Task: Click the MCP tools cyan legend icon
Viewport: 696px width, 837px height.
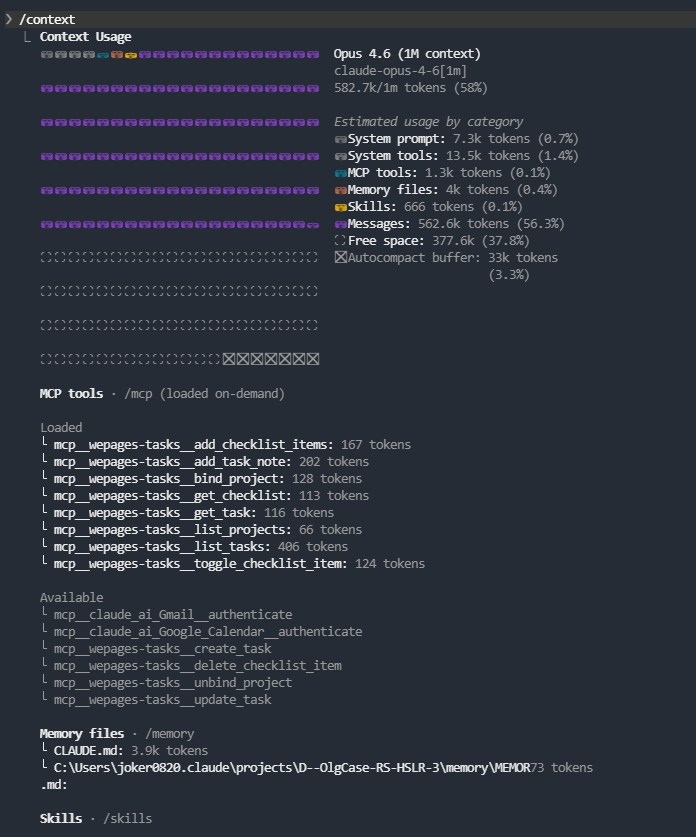Action: click(340, 173)
